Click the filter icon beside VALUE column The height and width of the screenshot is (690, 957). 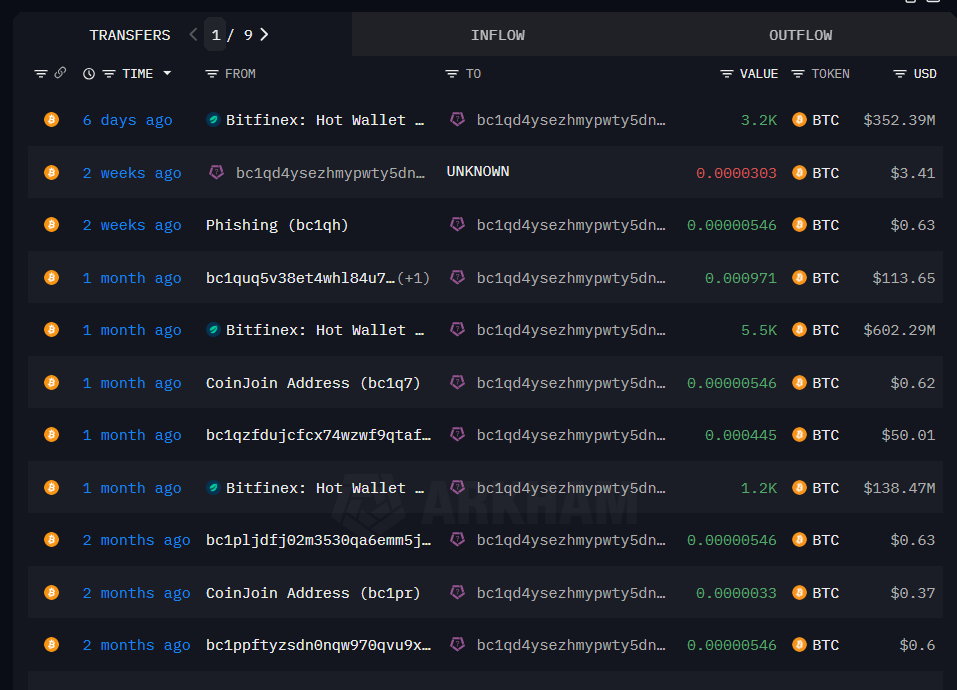click(x=725, y=73)
